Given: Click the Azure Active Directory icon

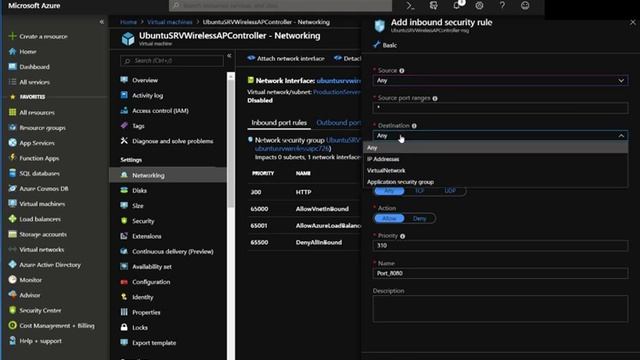Looking at the screenshot, I should 12,264.
